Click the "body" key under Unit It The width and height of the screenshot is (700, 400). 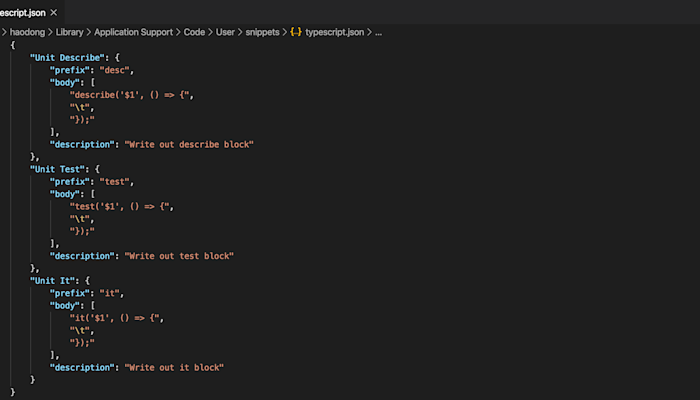coord(65,306)
